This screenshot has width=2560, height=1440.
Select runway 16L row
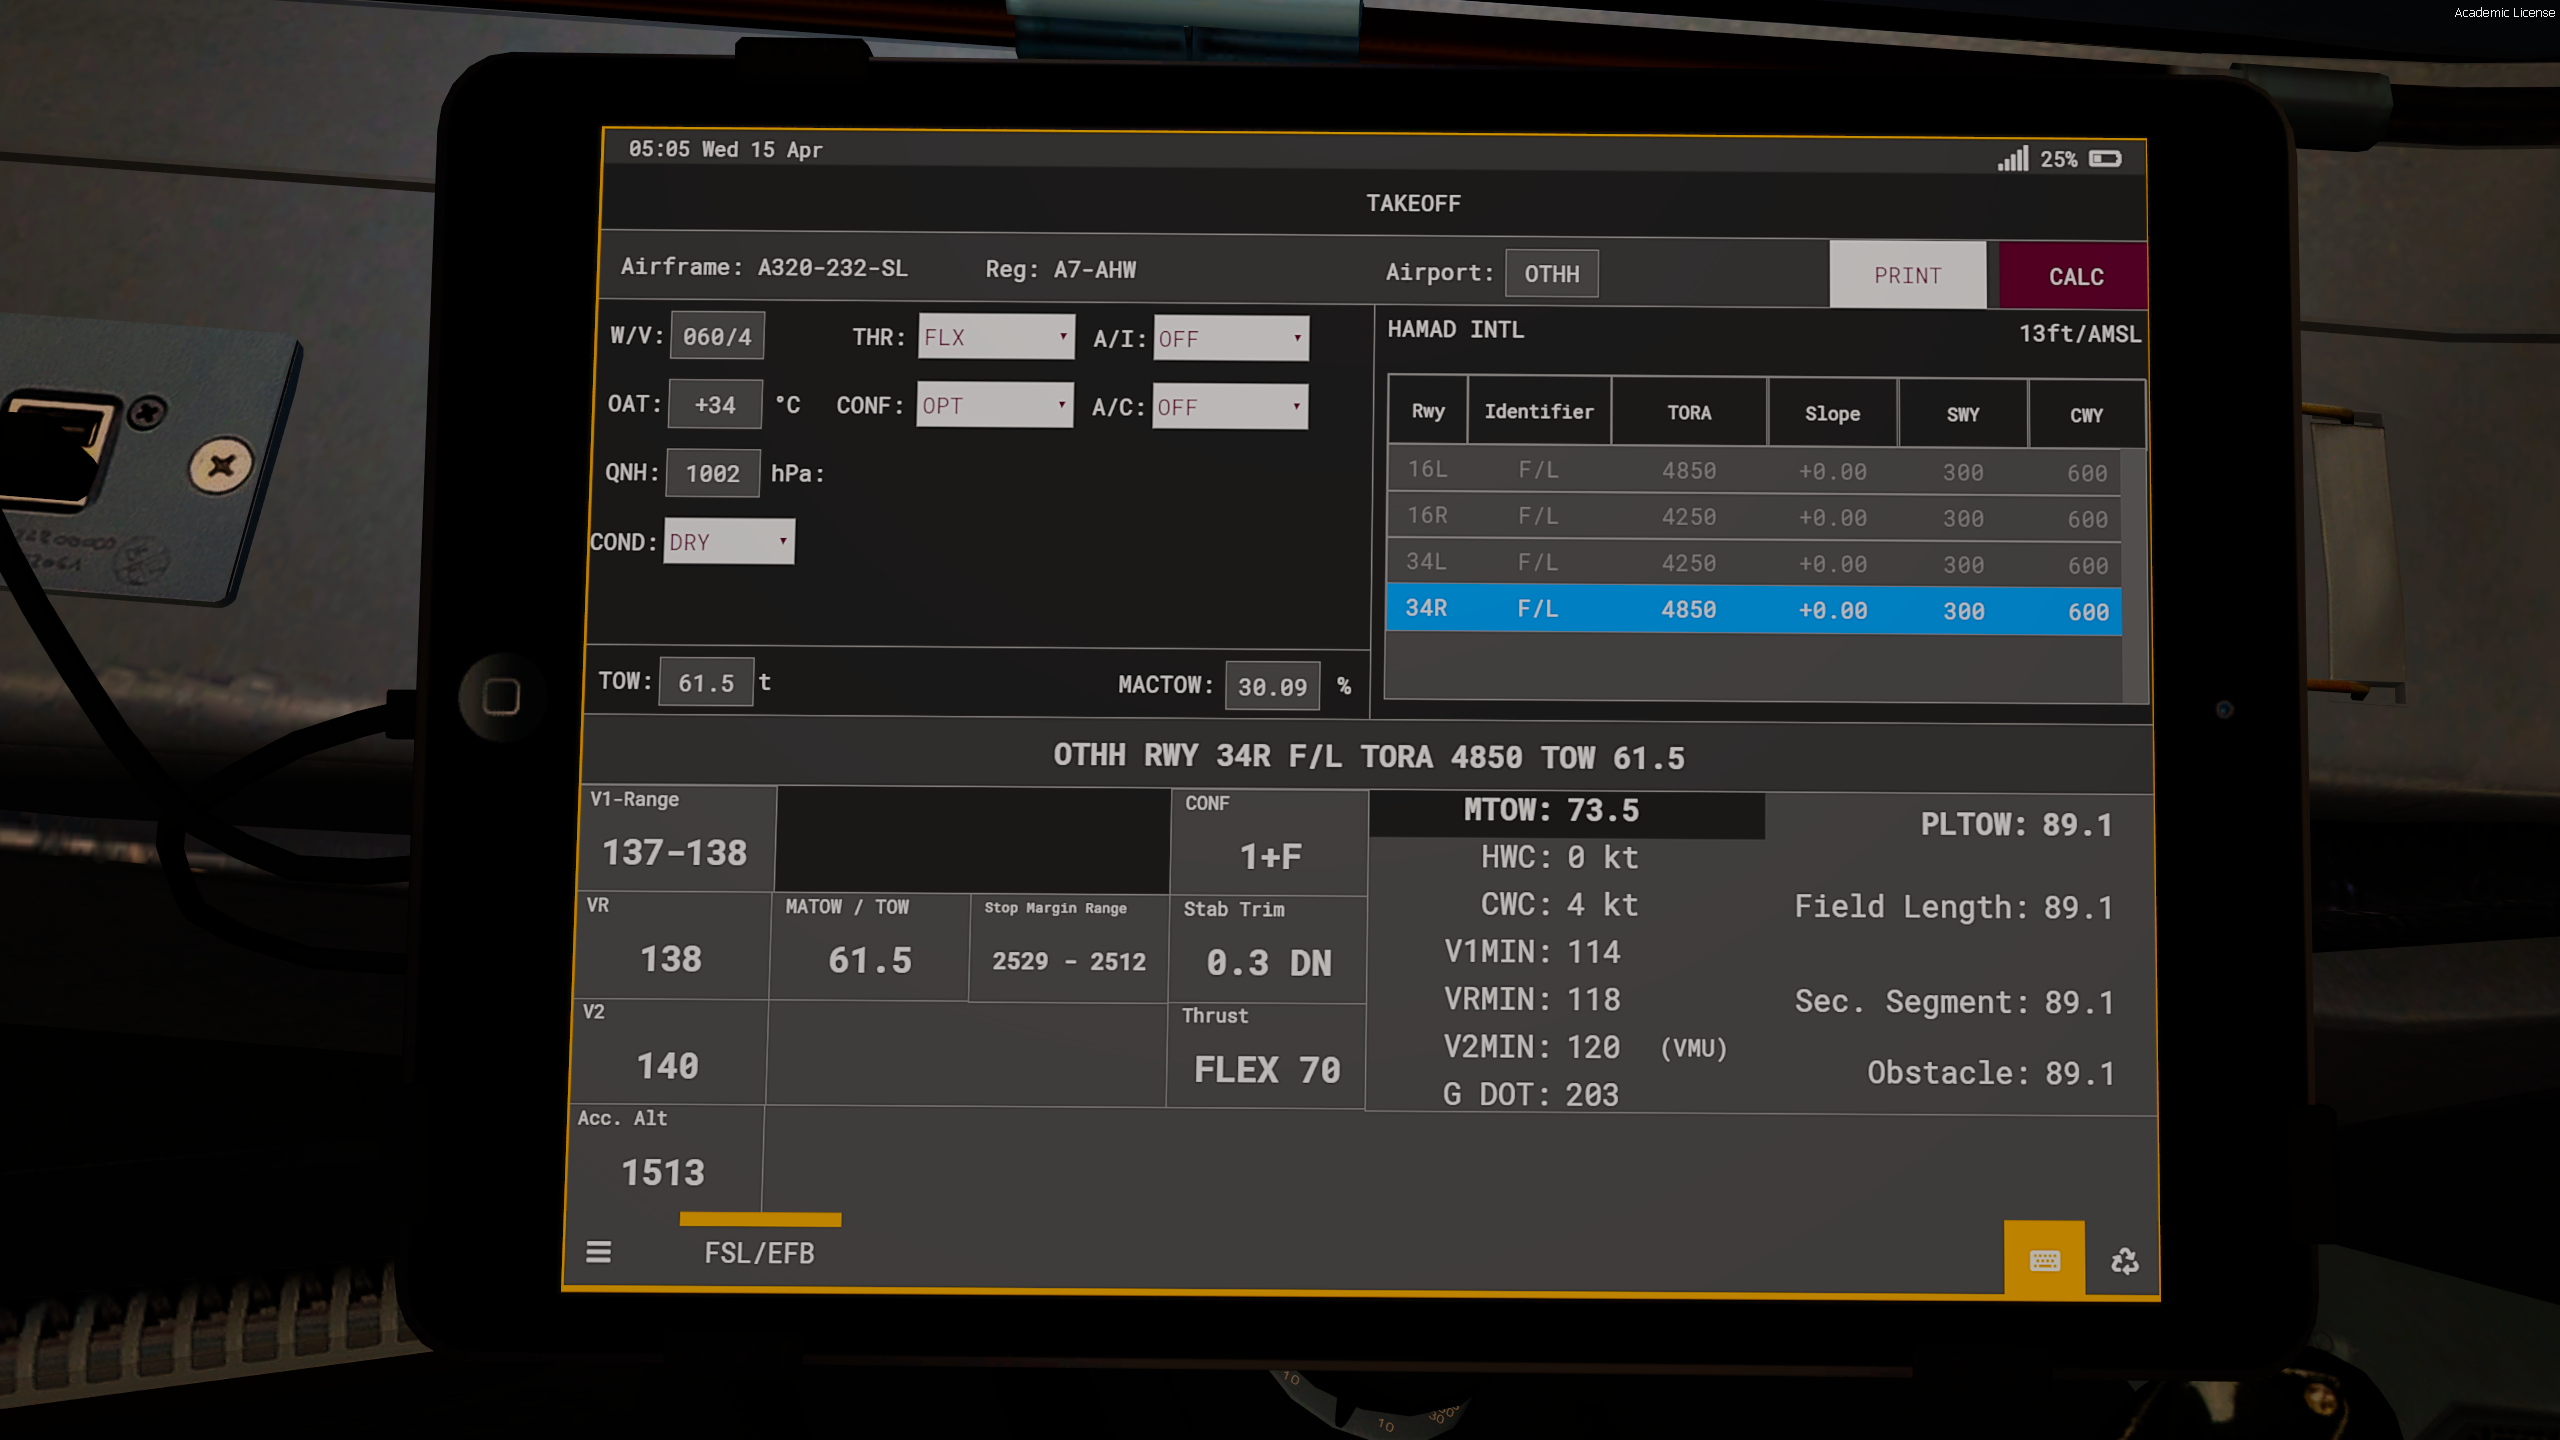point(1754,470)
